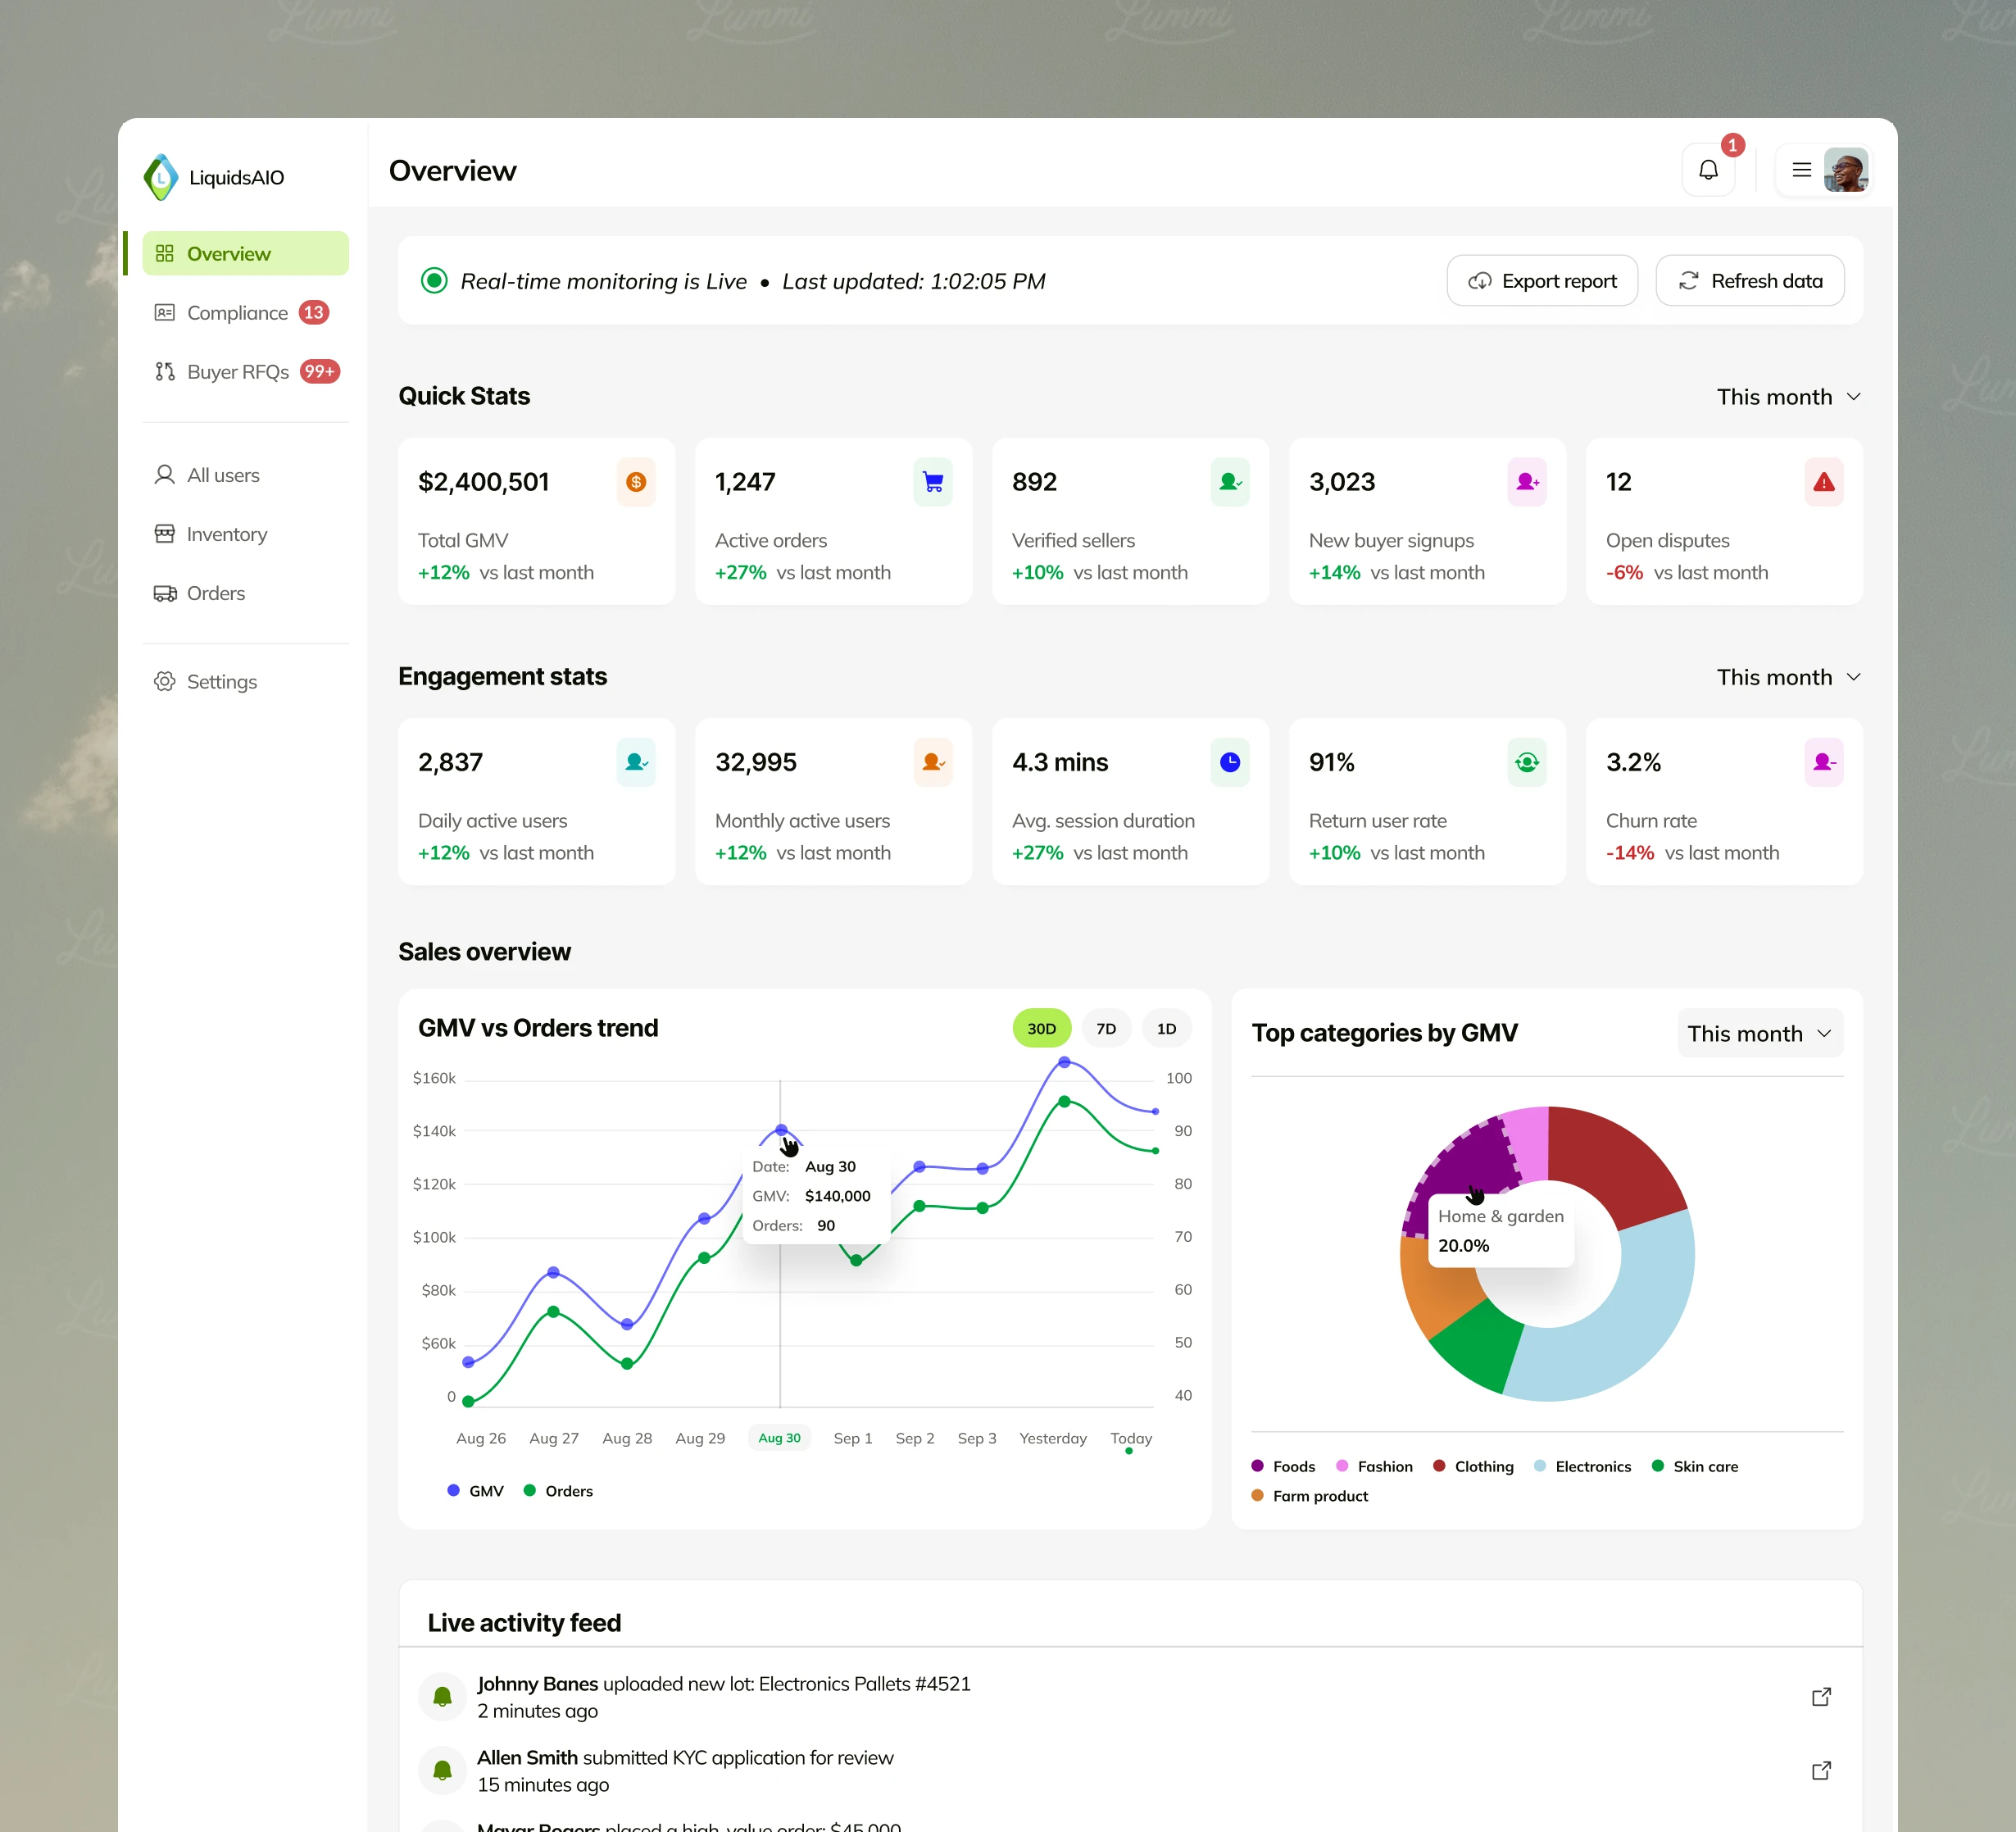The height and width of the screenshot is (1832, 2016).
Task: Open Top categories This month dropdown
Action: [1760, 1033]
